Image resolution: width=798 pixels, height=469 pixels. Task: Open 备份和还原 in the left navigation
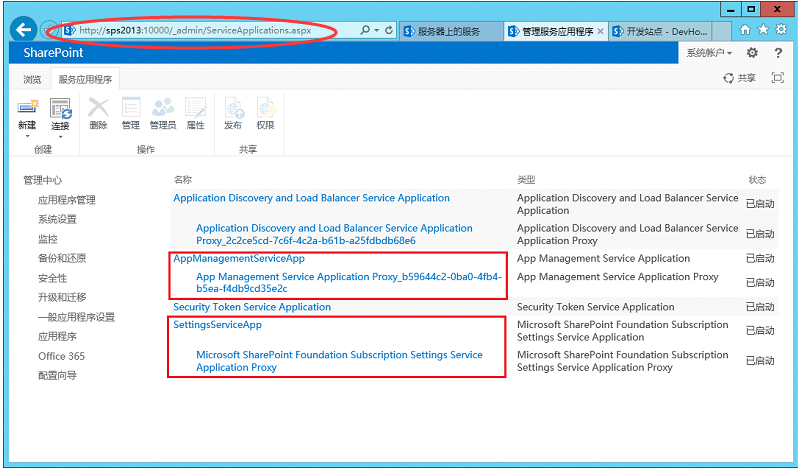click(62, 258)
